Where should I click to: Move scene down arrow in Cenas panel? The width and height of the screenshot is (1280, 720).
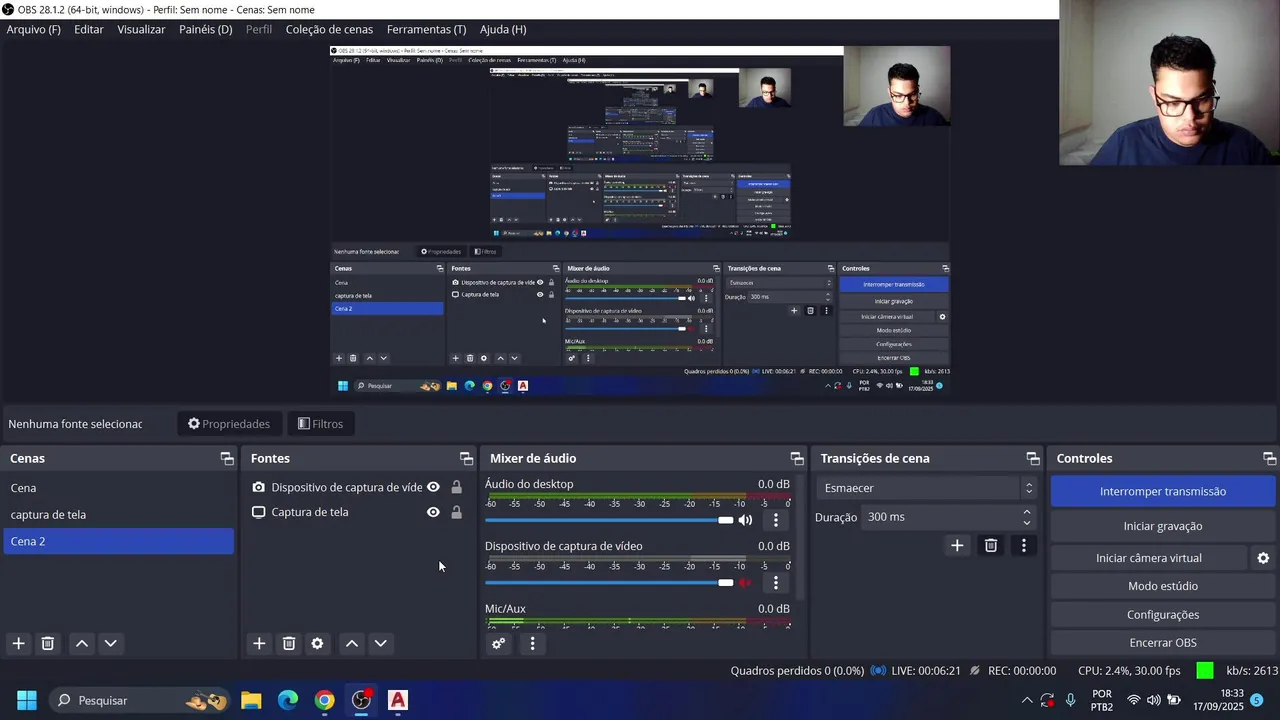tap(111, 643)
